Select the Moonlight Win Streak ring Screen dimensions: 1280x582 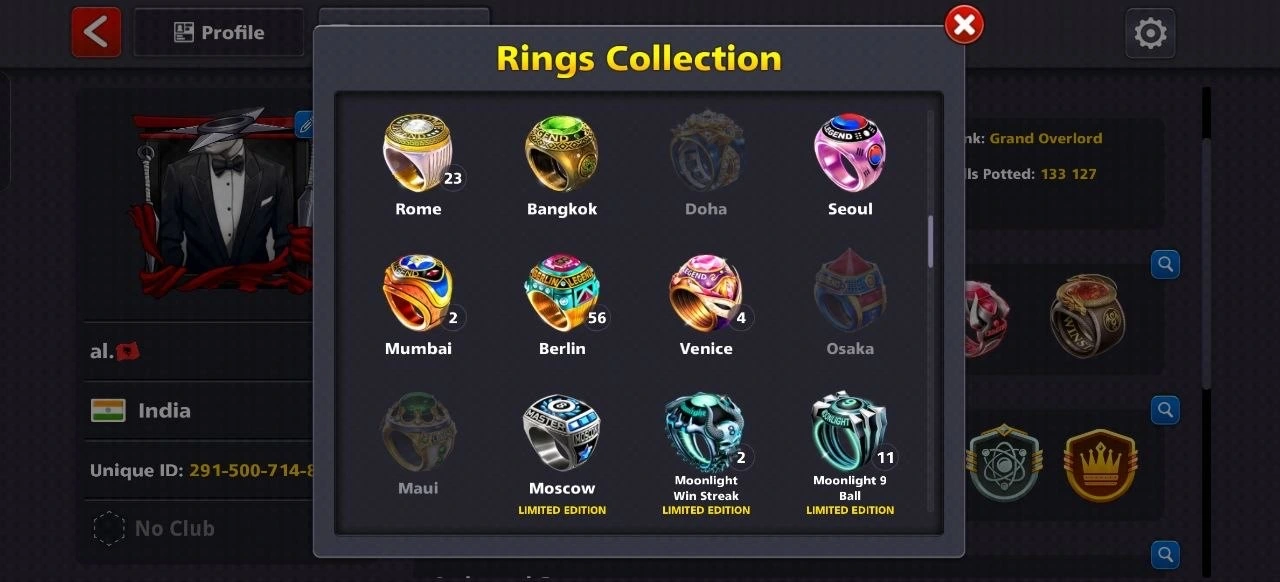coord(706,432)
